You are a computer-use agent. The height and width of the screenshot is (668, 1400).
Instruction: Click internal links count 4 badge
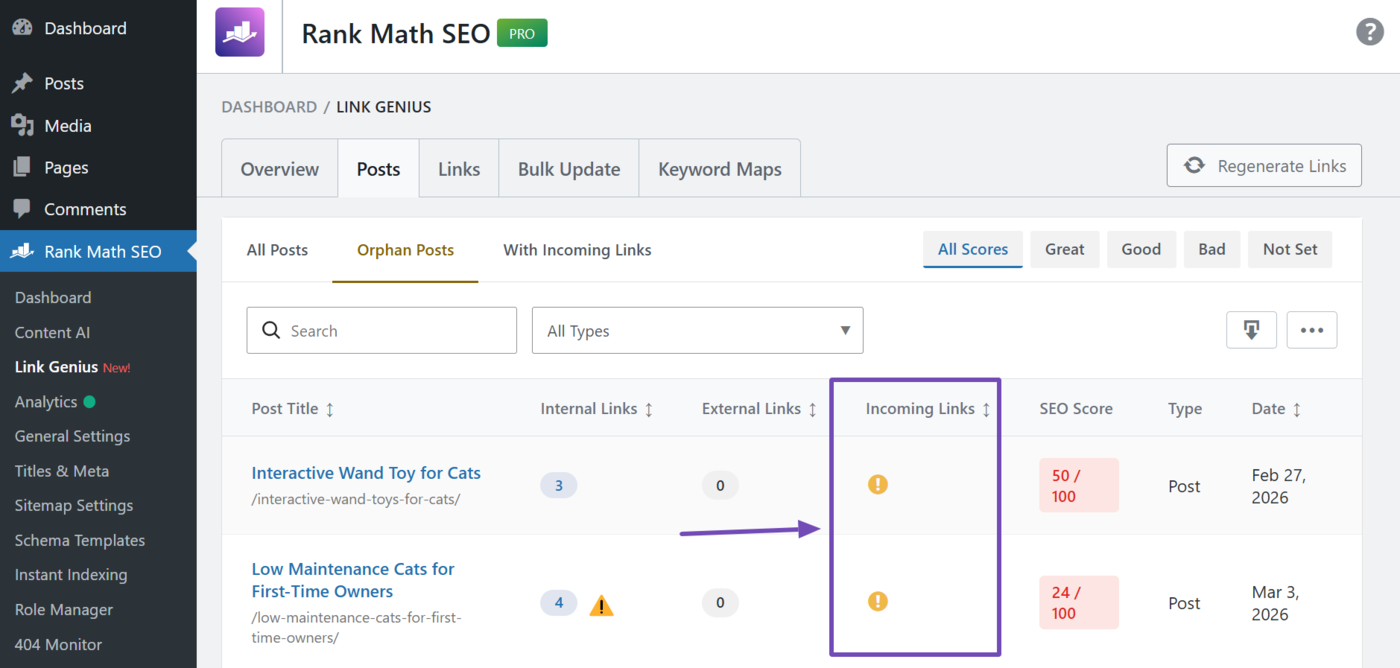(559, 603)
